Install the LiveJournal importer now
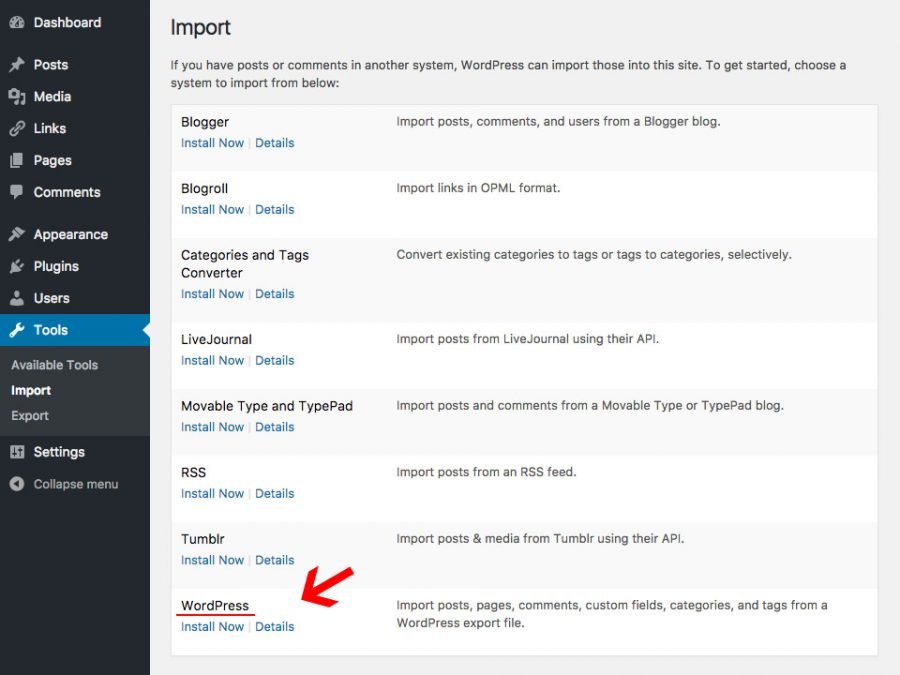This screenshot has width=900, height=675. click(x=212, y=360)
